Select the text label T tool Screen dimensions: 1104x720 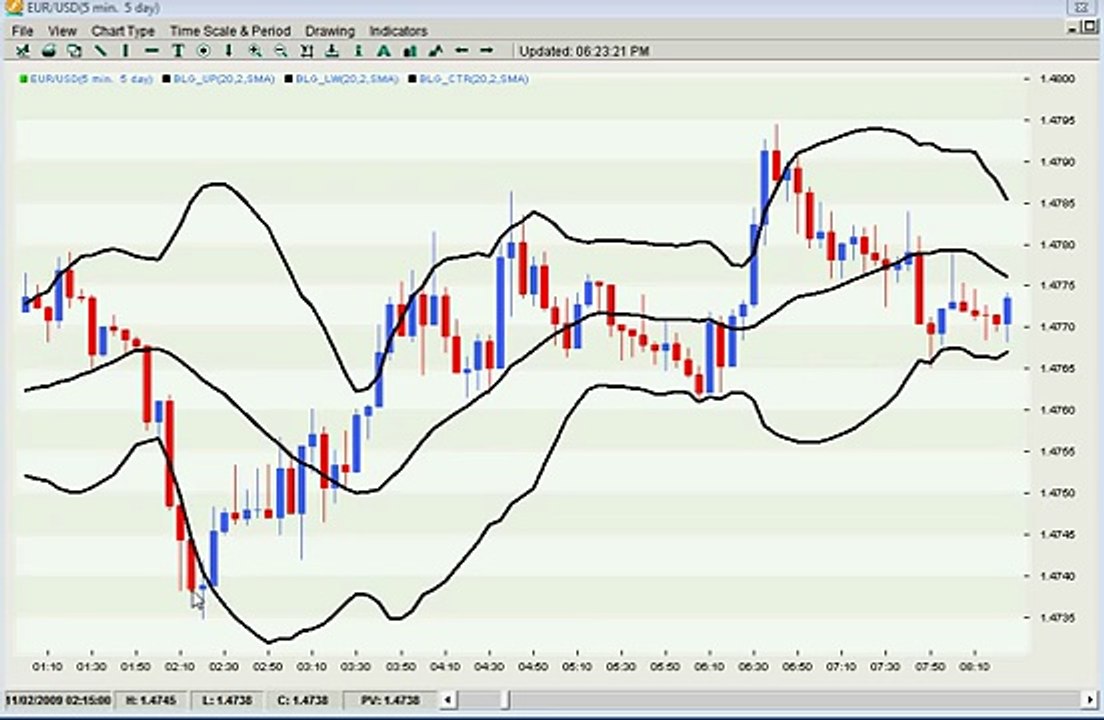click(177, 51)
